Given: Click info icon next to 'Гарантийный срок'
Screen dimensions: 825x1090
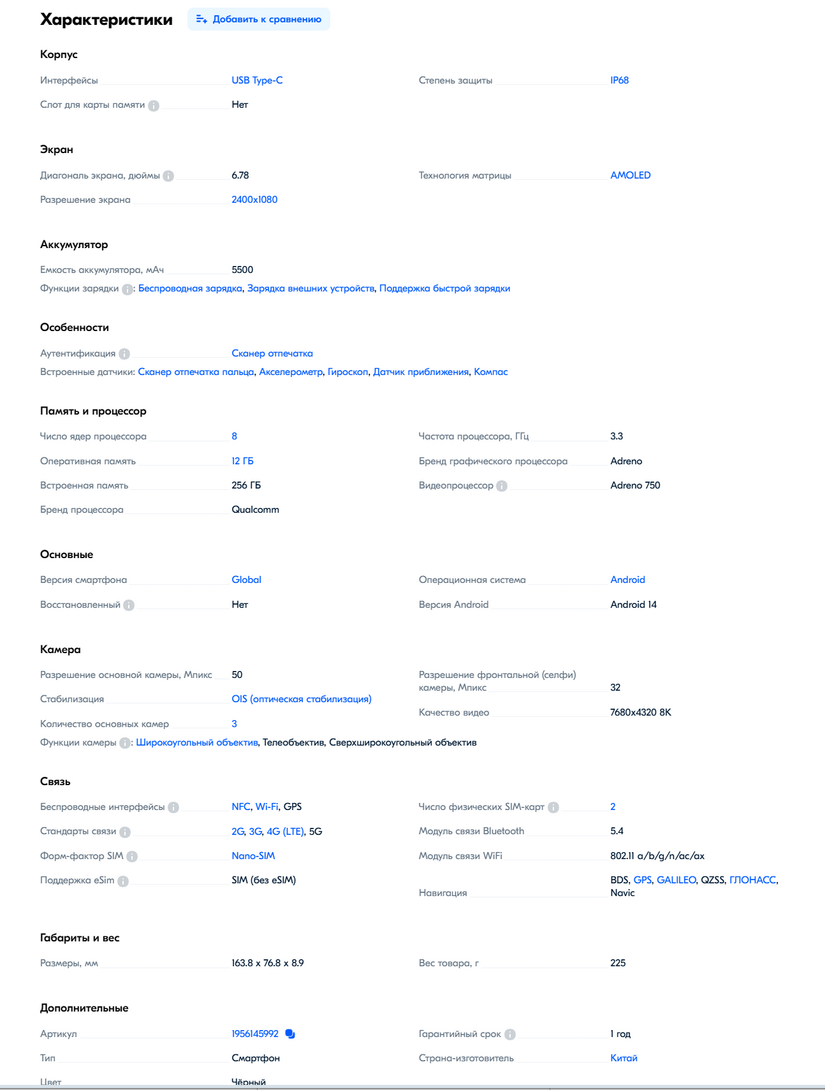Looking at the screenshot, I should [510, 1034].
